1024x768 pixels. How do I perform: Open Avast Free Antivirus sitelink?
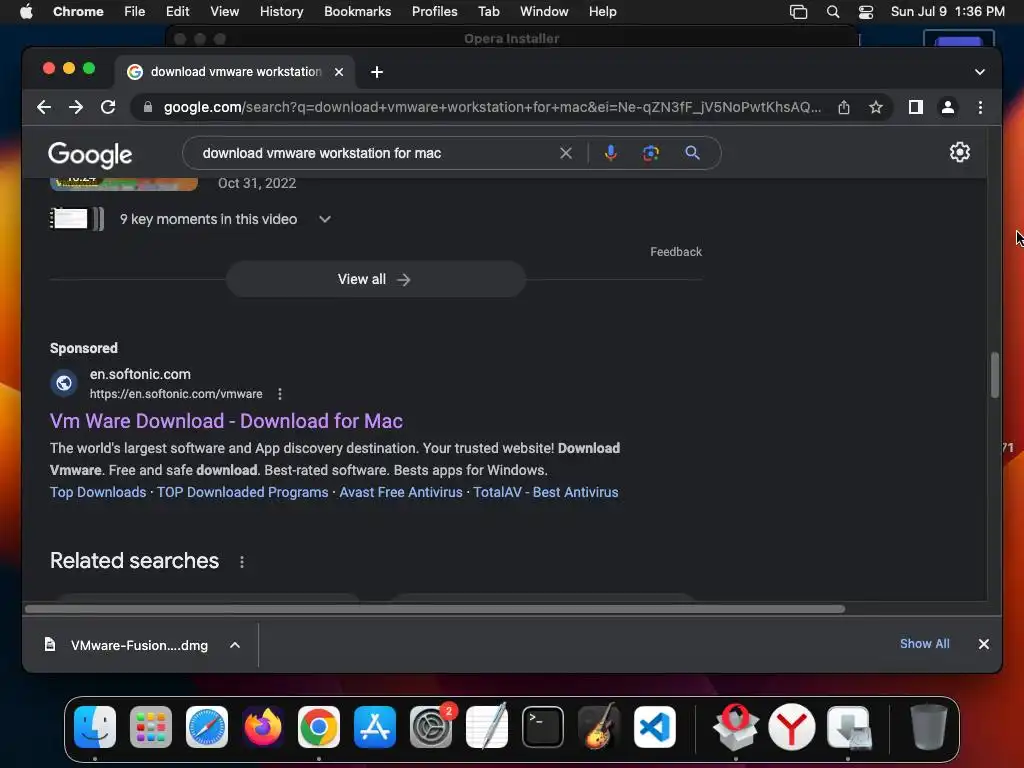click(x=400, y=492)
